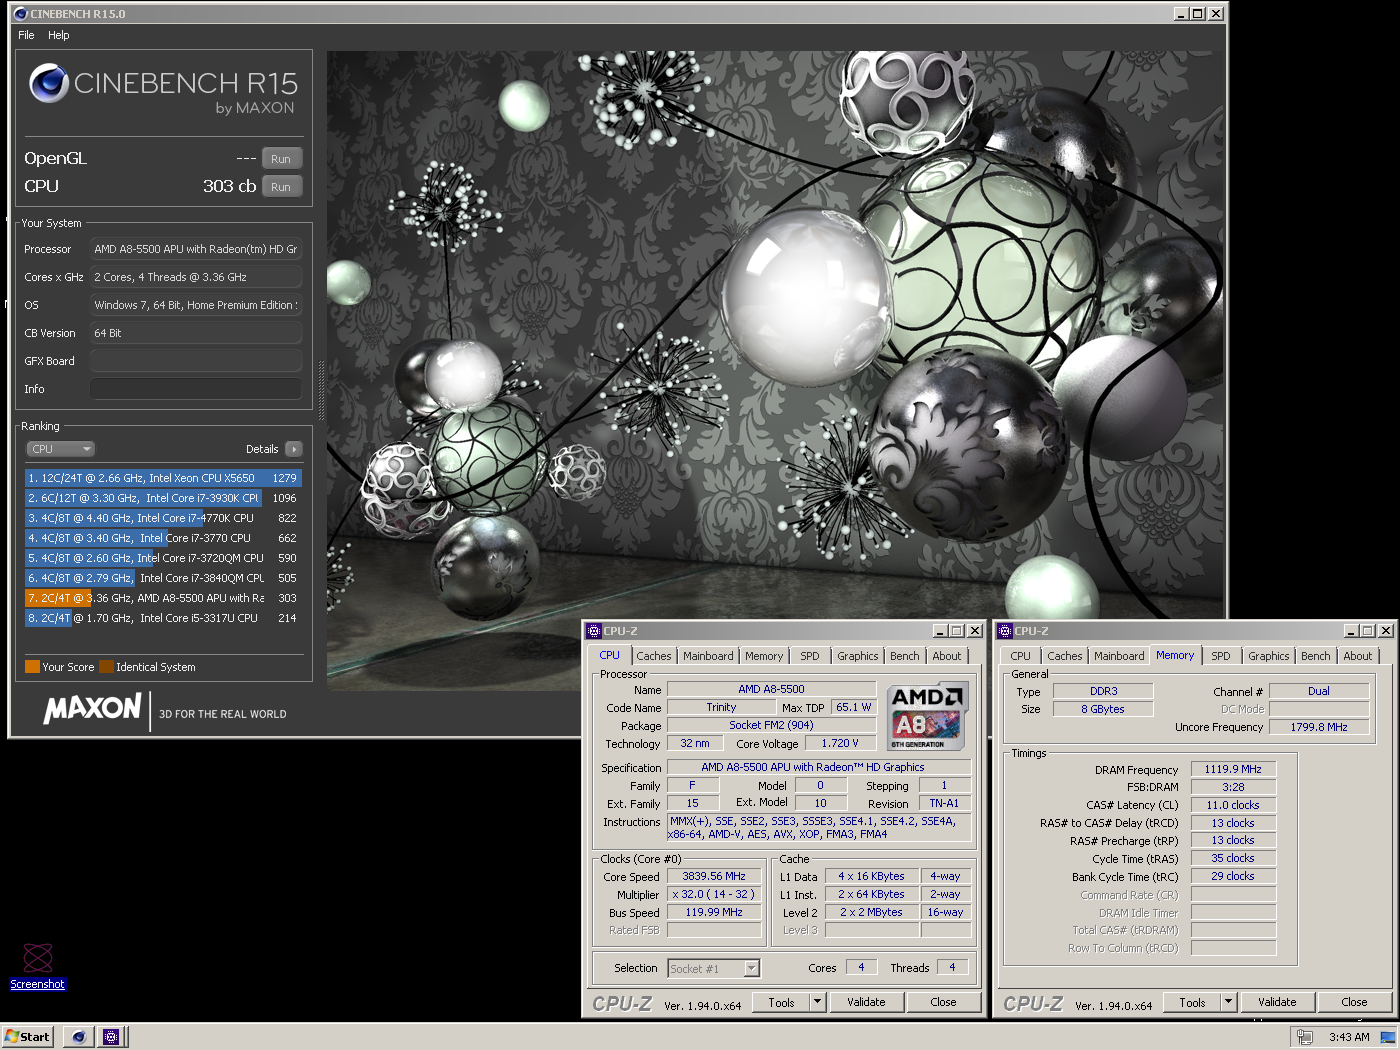Click Validate in Memory window
1400x1050 pixels.
coord(1277,1002)
